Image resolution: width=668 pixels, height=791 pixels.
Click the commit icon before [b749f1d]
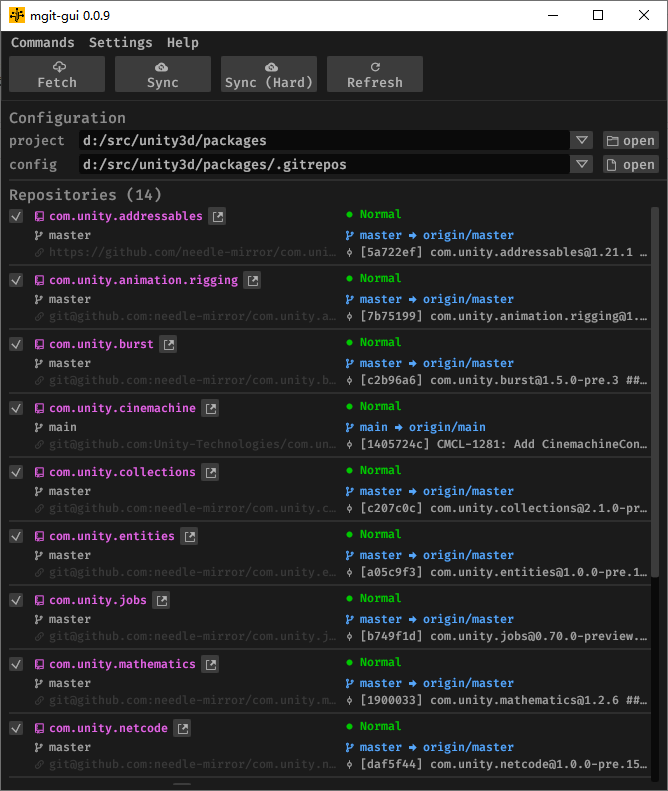(x=349, y=637)
